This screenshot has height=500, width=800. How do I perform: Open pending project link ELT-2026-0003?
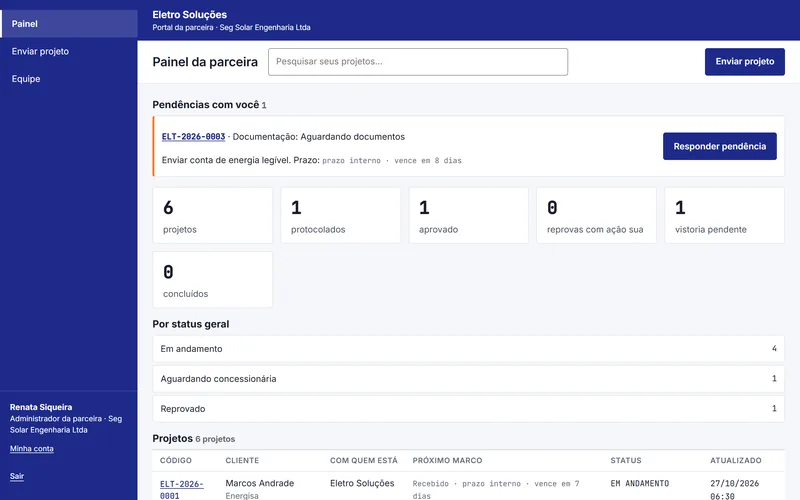click(x=193, y=137)
